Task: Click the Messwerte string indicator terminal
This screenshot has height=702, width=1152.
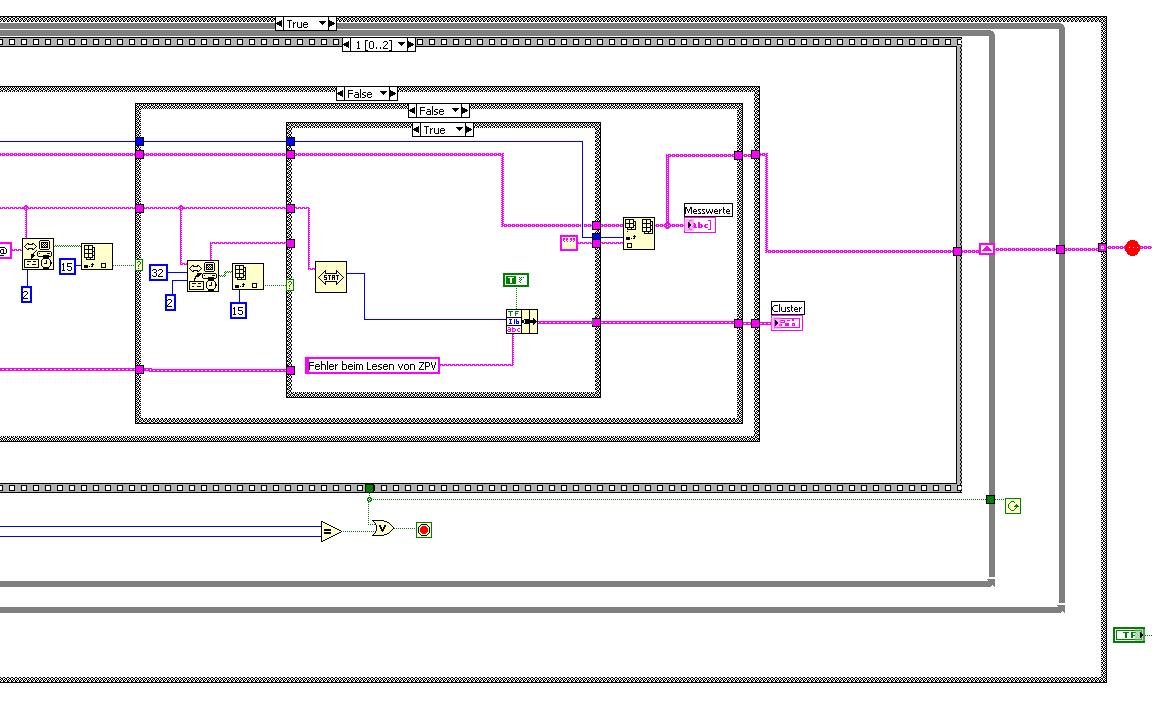Action: click(x=699, y=225)
